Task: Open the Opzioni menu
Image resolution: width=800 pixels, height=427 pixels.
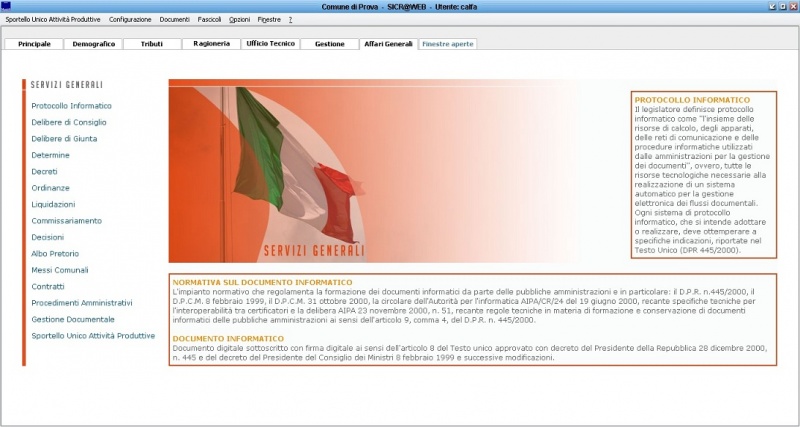Action: point(239,19)
